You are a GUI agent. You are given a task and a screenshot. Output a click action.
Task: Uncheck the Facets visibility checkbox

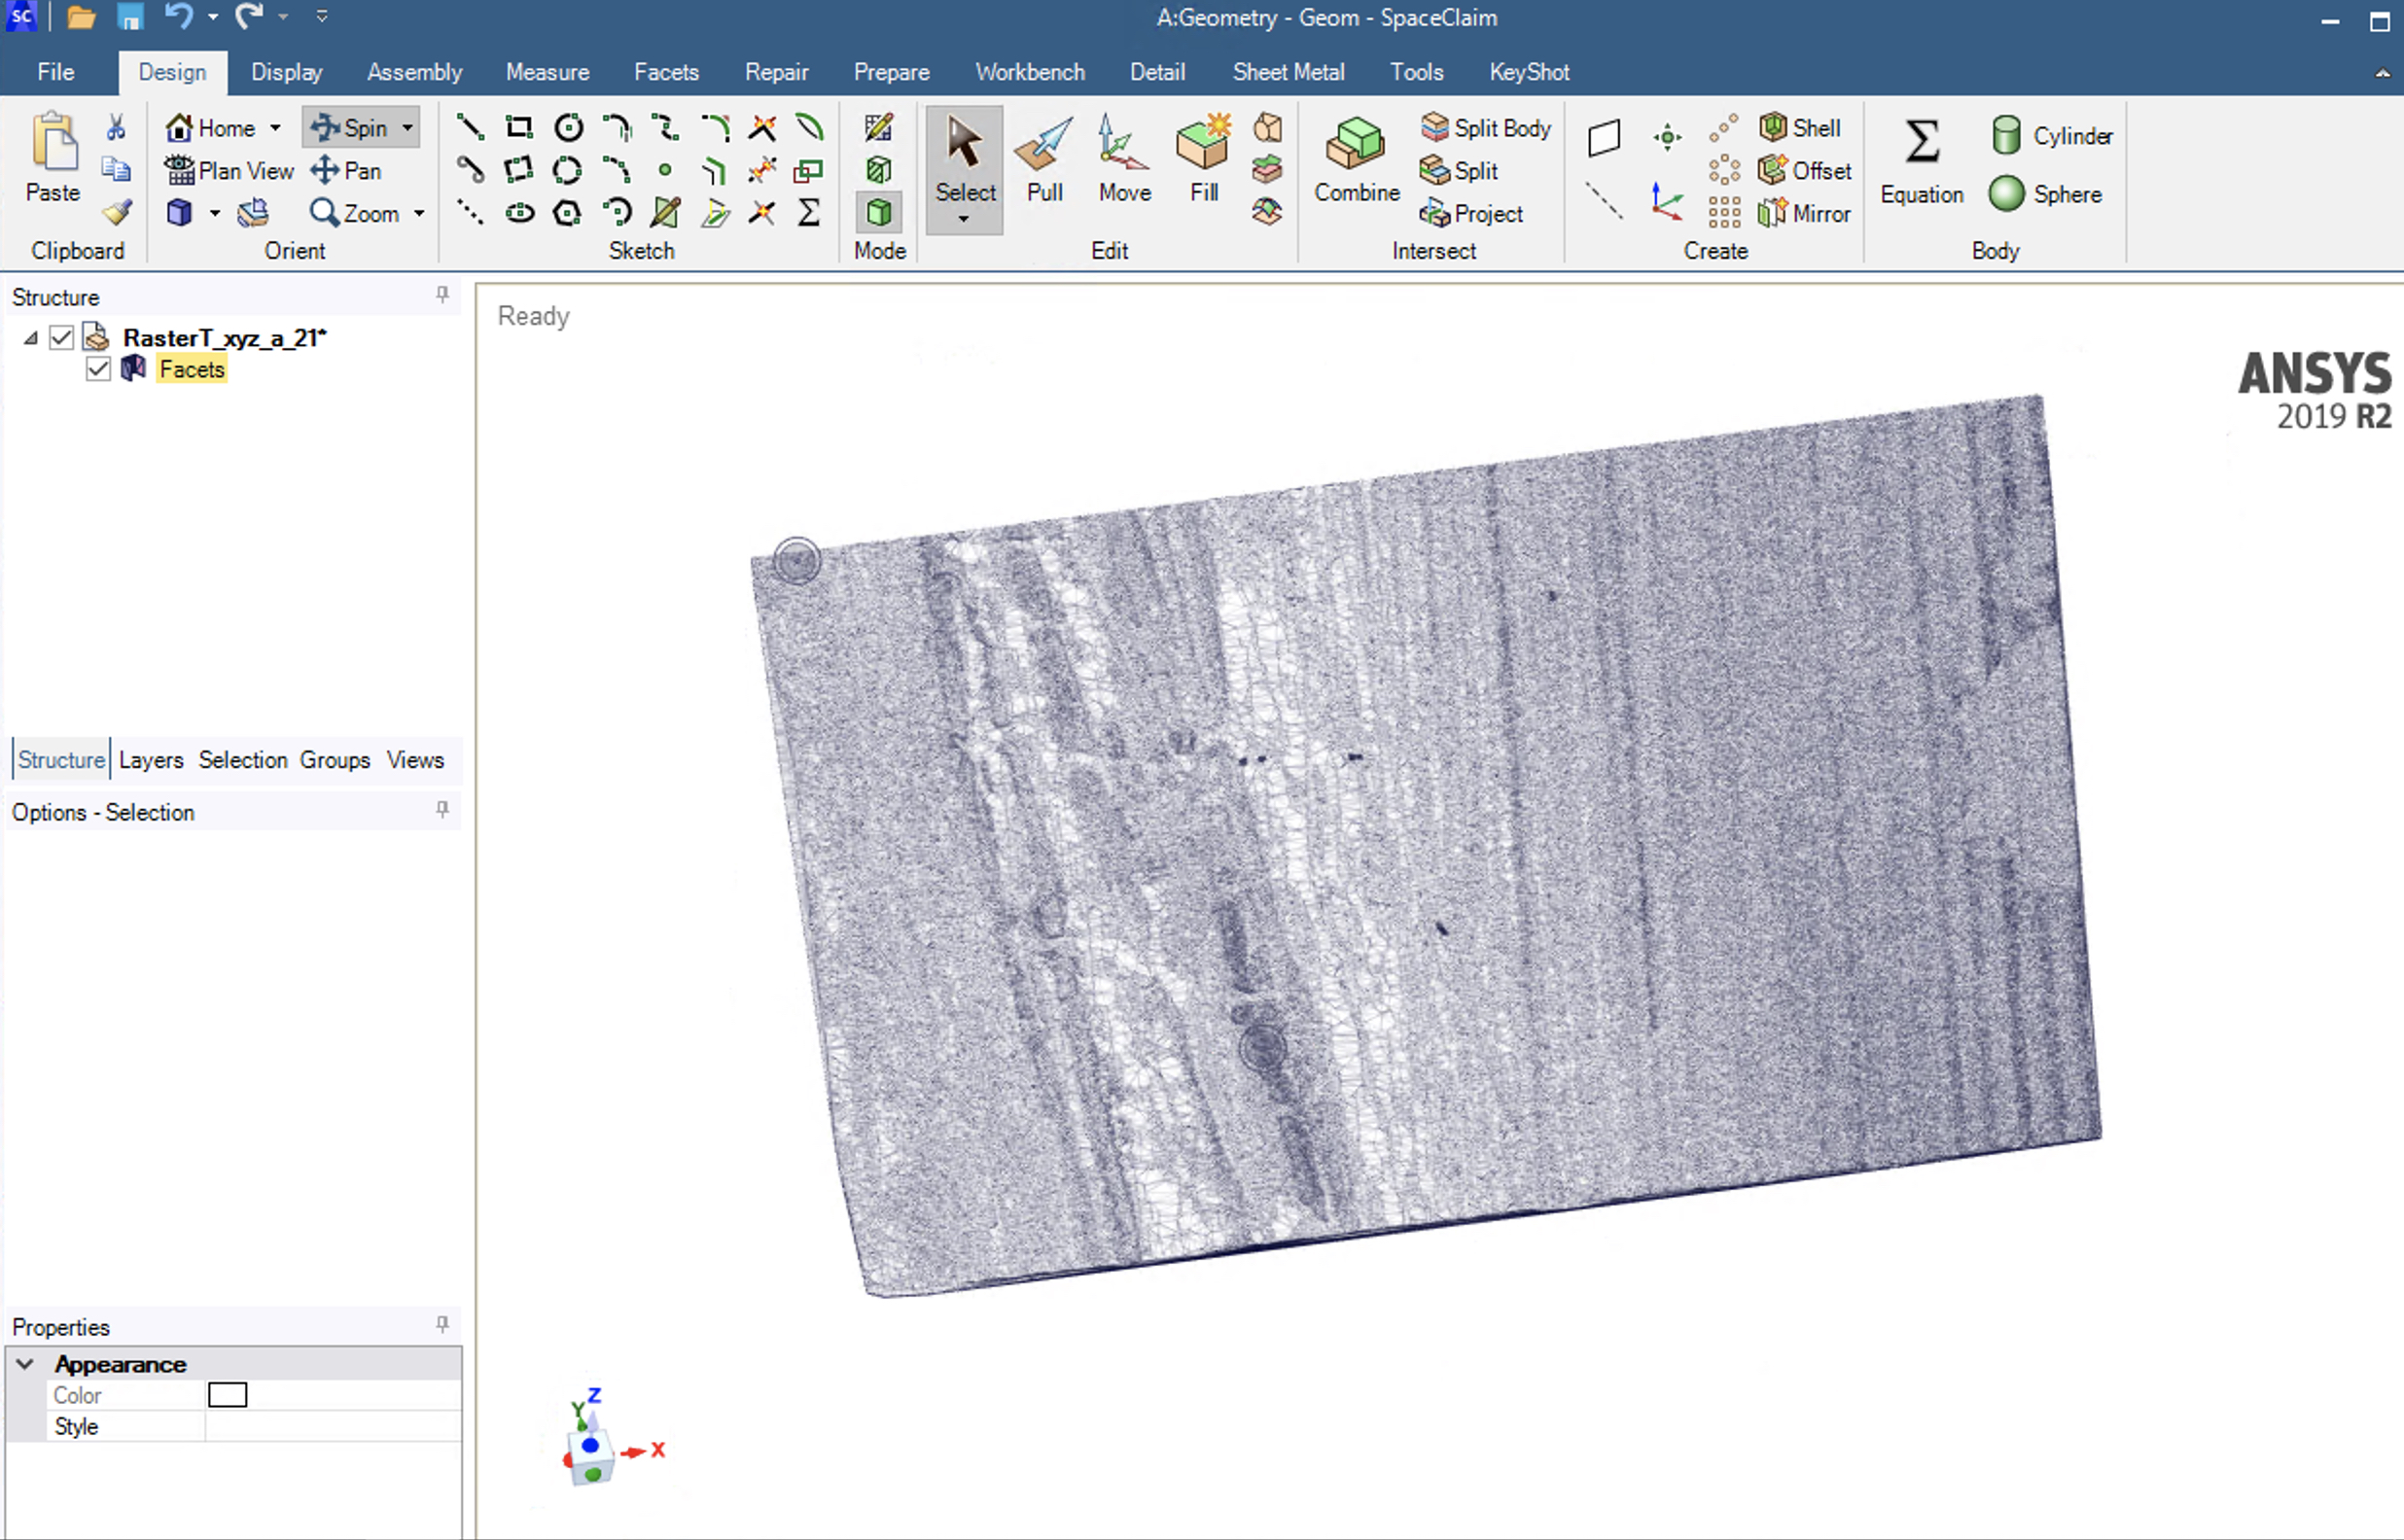click(98, 369)
